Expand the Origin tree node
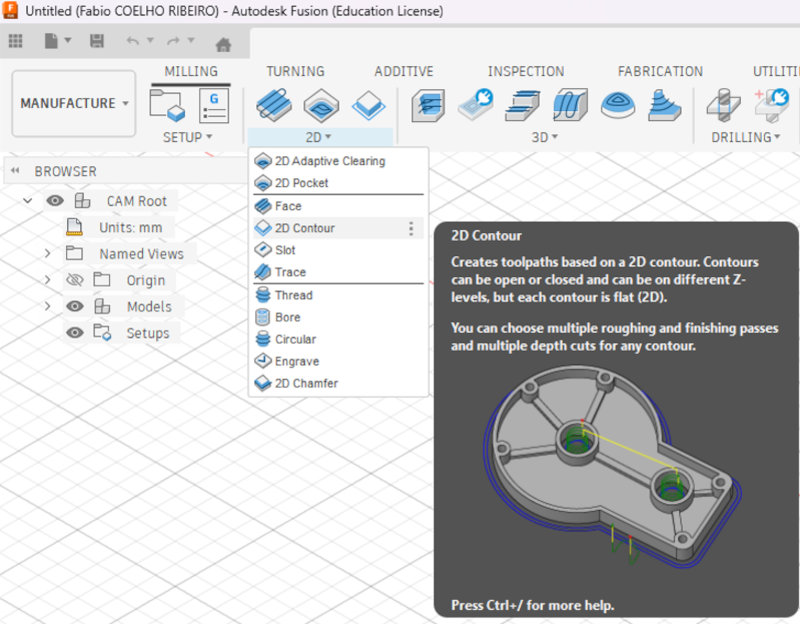 [x=47, y=280]
